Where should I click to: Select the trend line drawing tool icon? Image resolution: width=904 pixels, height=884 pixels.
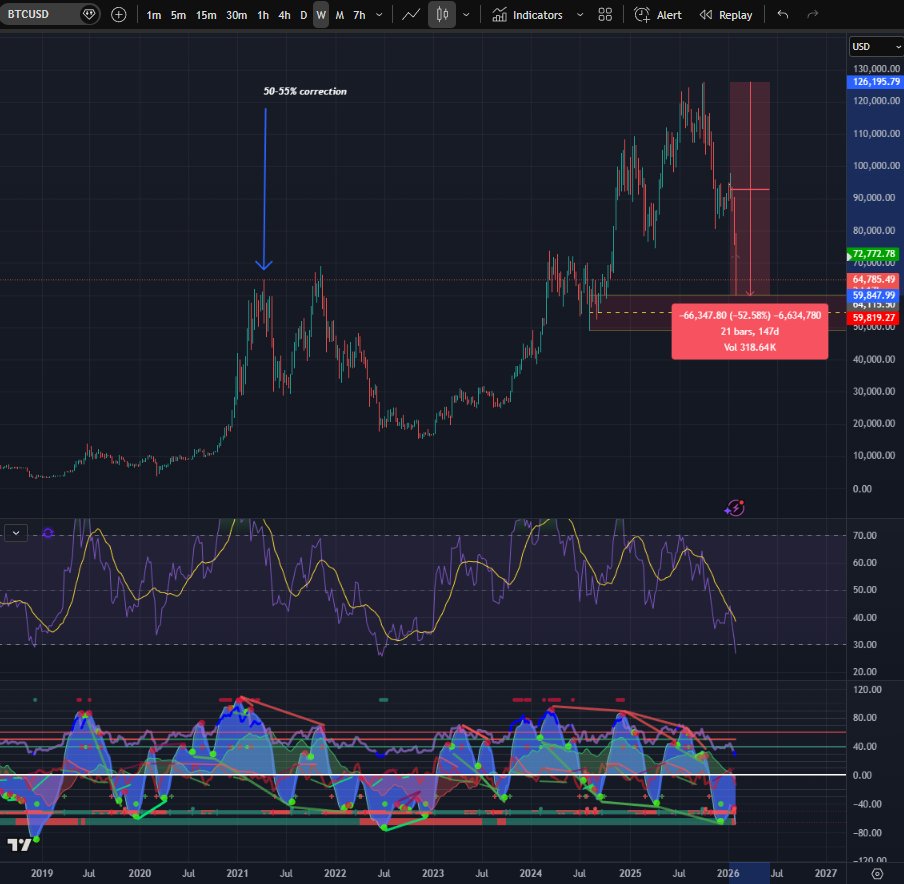[x=411, y=14]
